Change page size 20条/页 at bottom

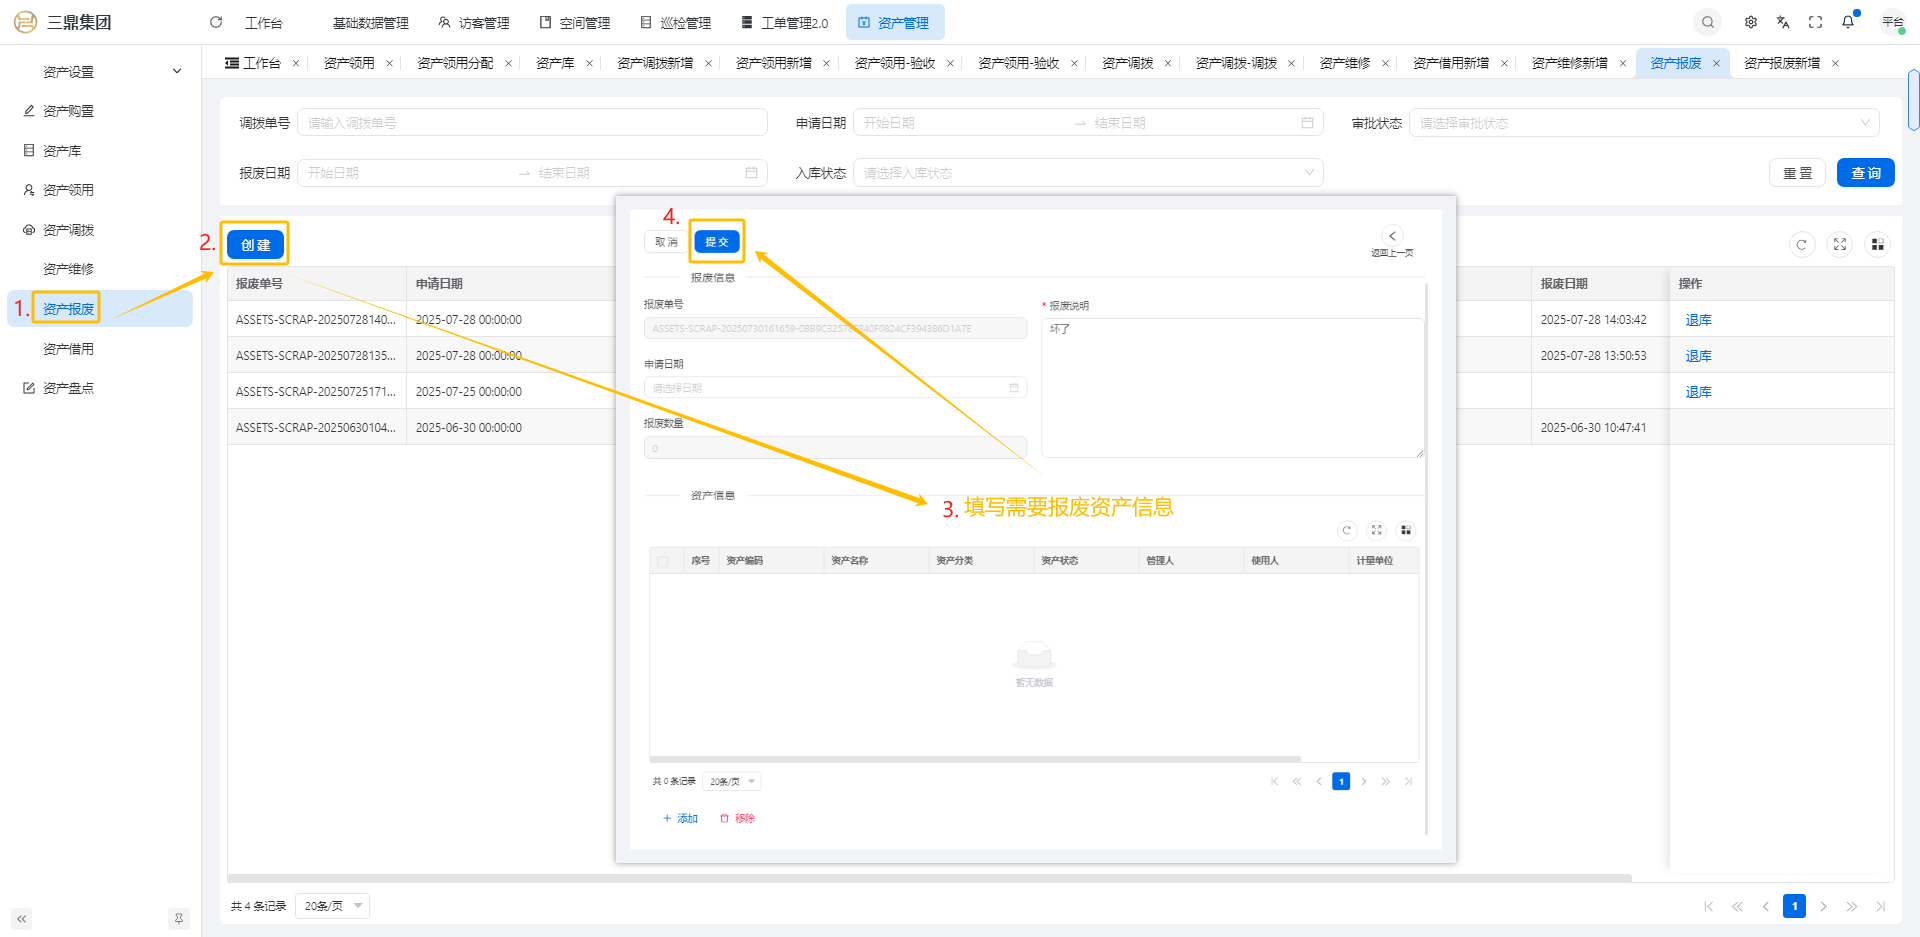[x=333, y=906]
